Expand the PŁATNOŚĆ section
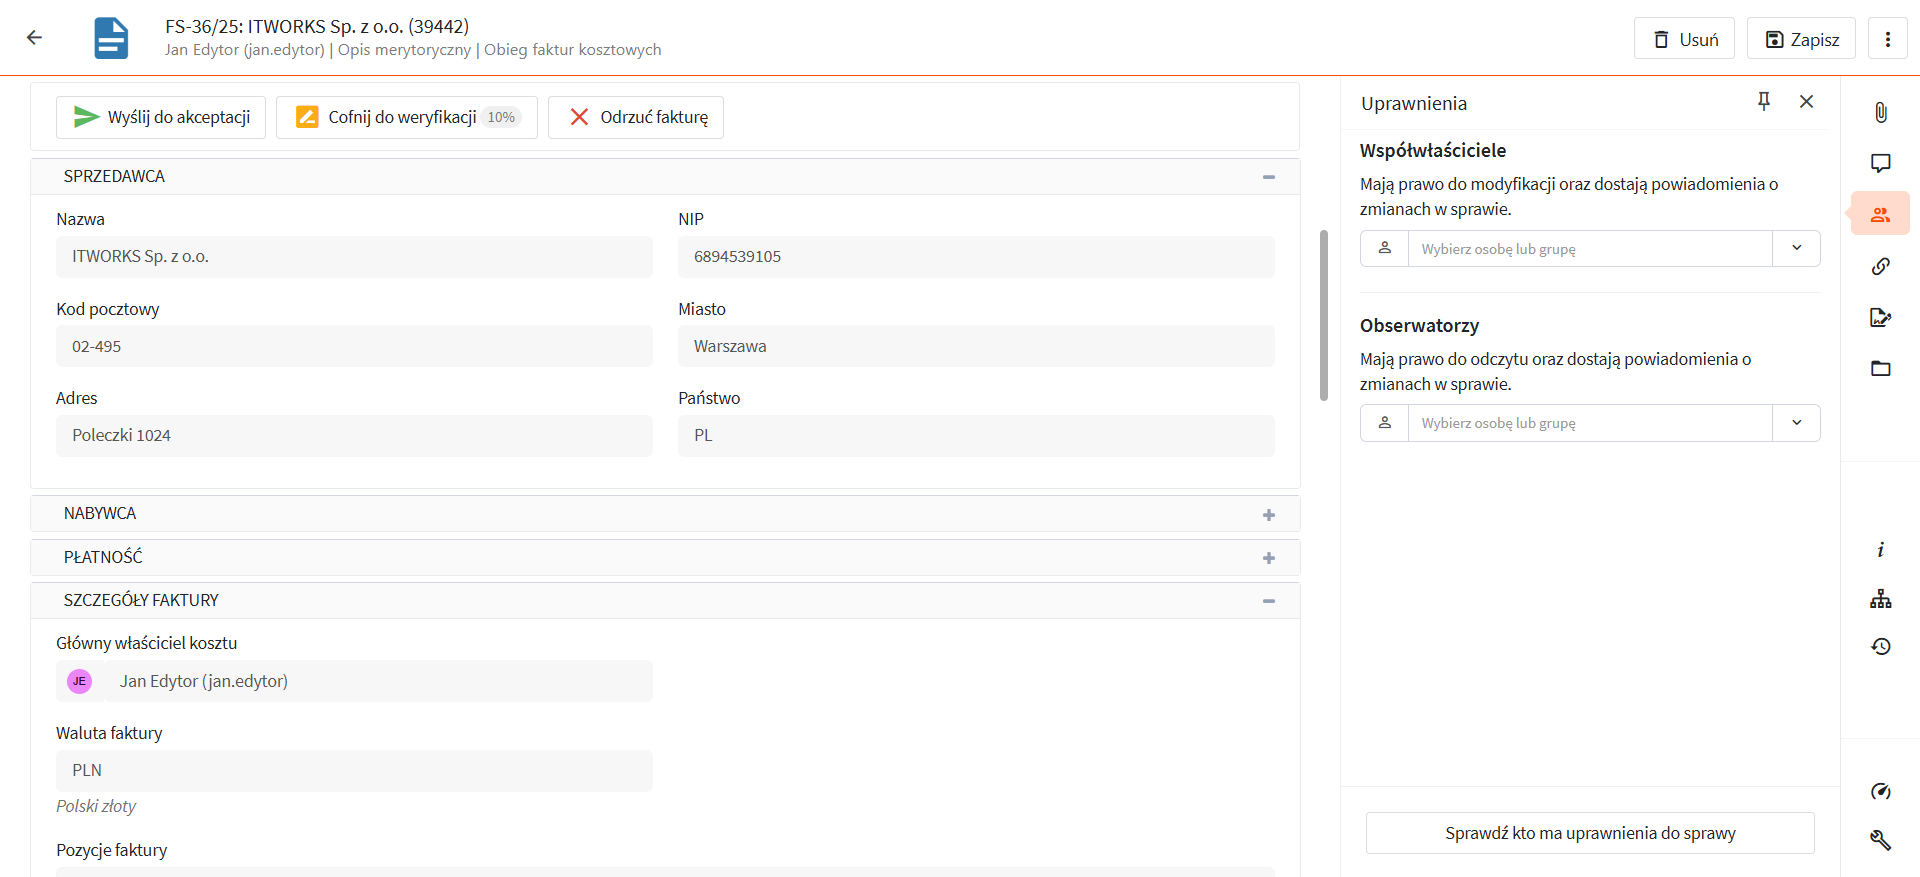The width and height of the screenshot is (1920, 877). click(1268, 558)
